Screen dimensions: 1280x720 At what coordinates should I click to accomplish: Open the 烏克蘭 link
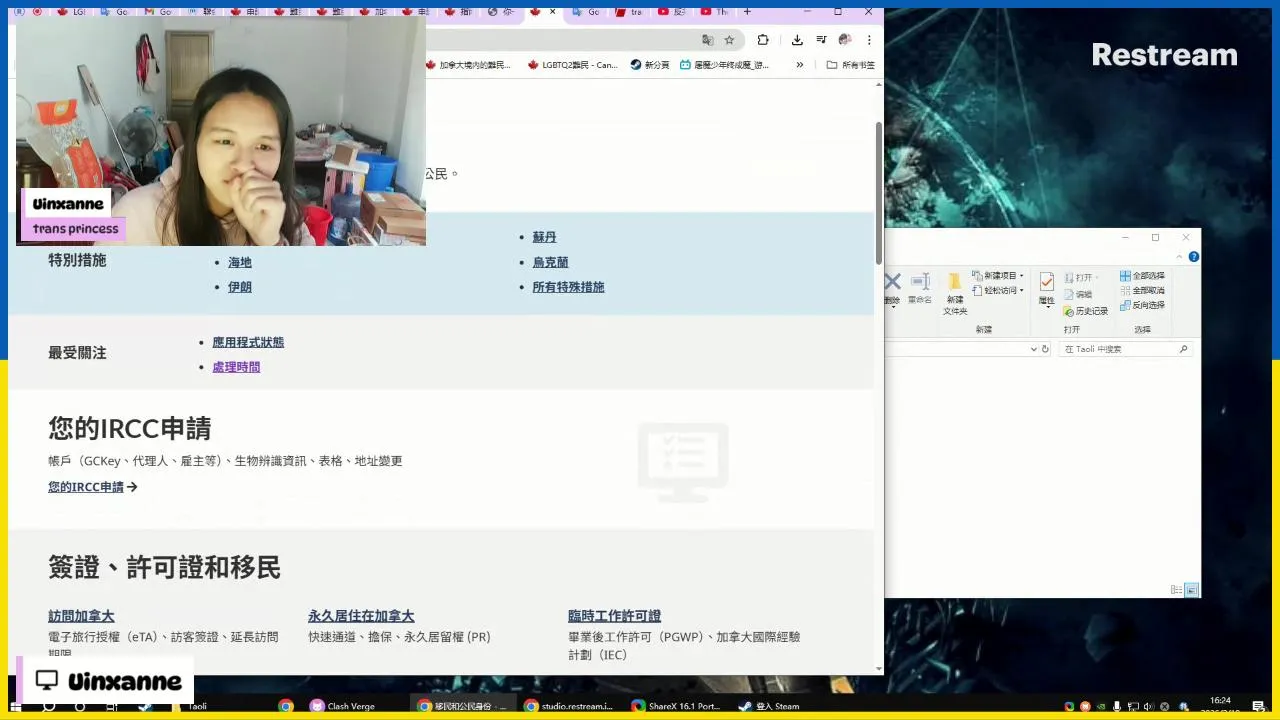tap(550, 262)
